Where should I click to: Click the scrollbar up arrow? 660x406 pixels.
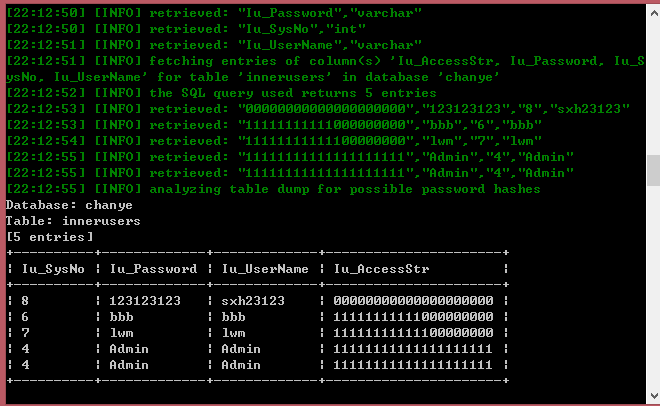(x=654, y=13)
